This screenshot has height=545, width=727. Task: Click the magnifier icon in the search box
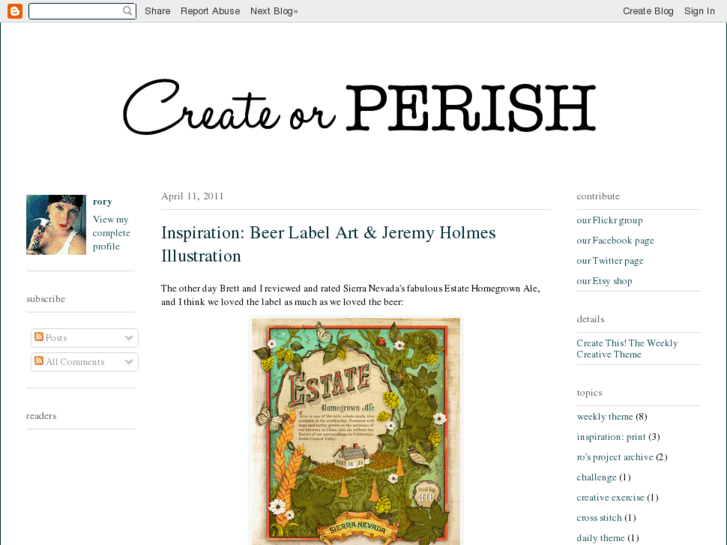pos(127,11)
